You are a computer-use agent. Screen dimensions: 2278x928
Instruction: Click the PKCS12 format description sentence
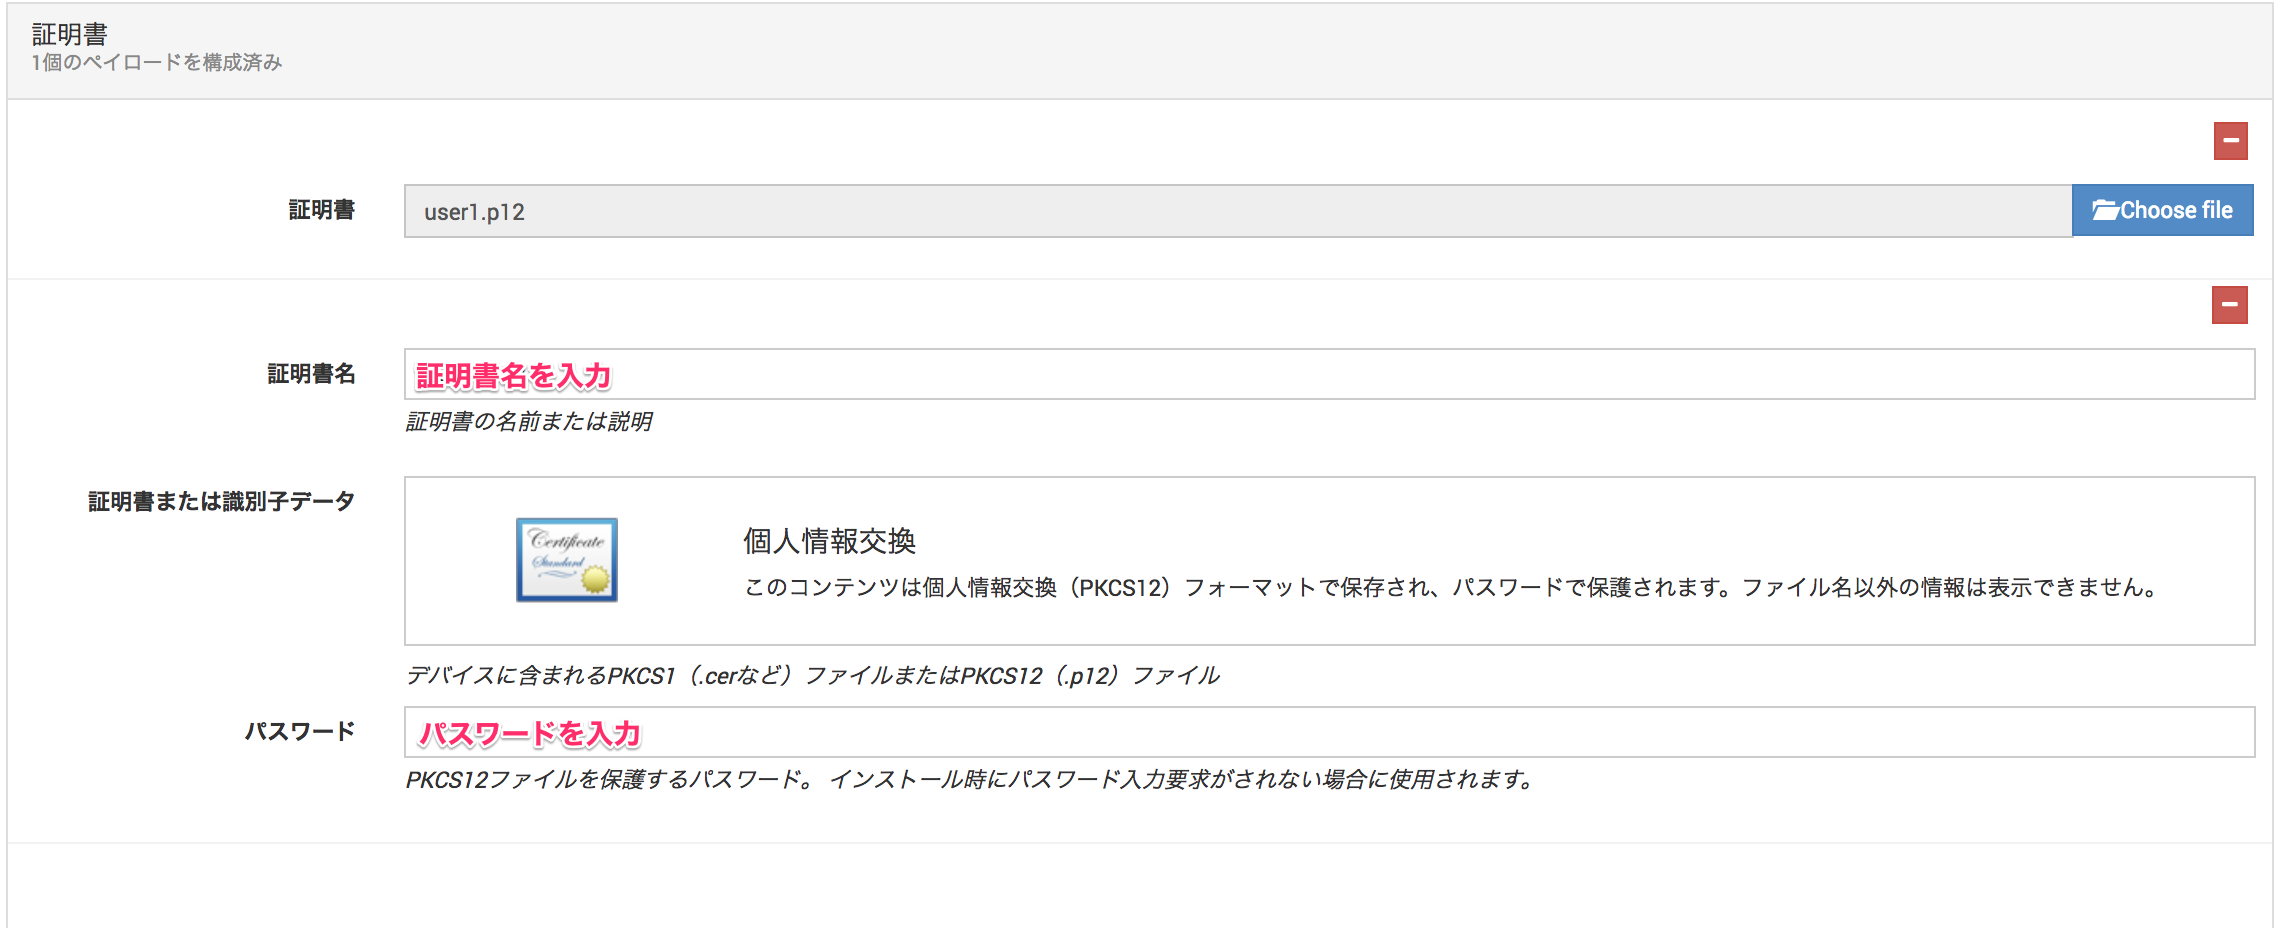pos(1449,587)
